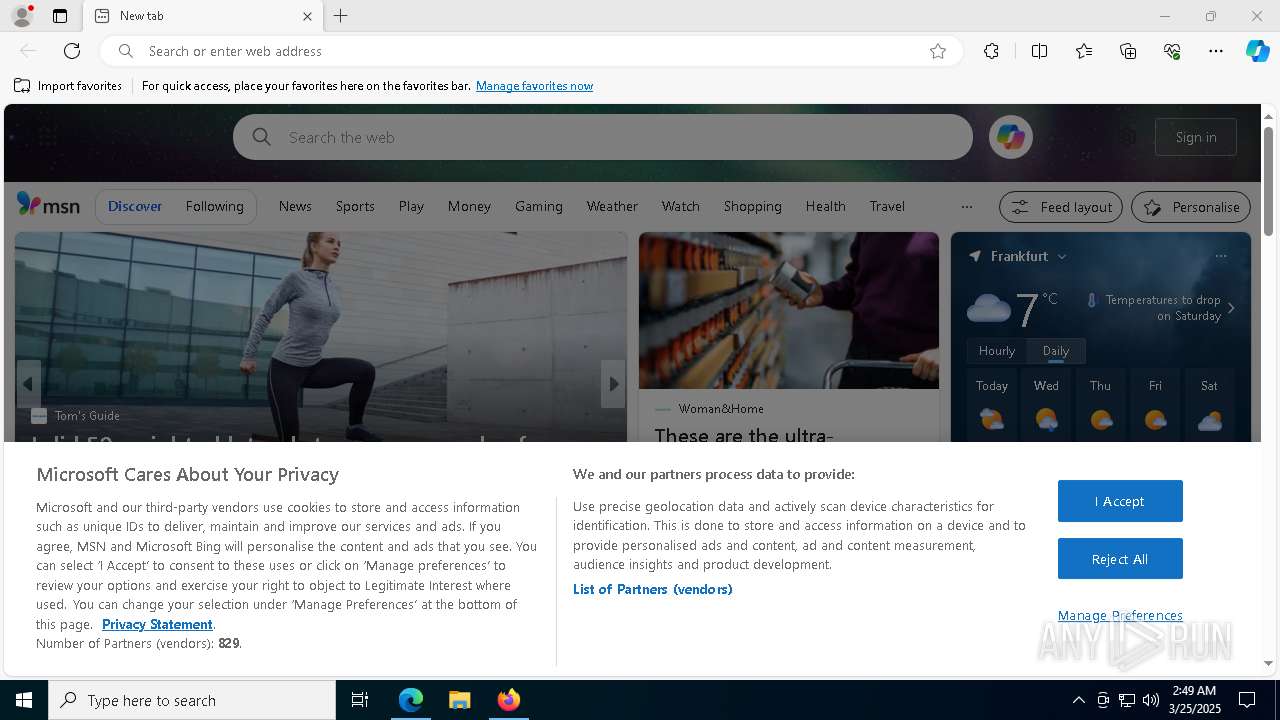The image size is (1280, 720).
Task: Show hidden system tray icons
Action: tap(1078, 700)
